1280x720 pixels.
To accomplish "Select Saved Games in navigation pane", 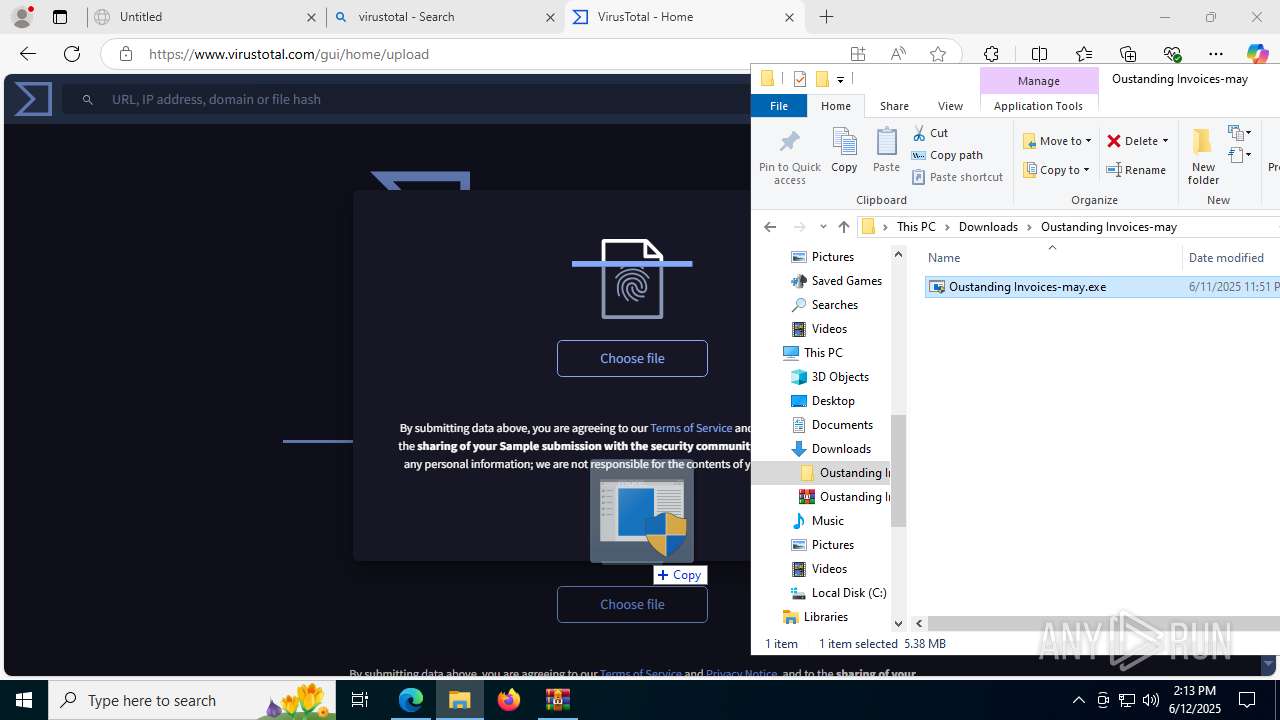I will [846, 281].
